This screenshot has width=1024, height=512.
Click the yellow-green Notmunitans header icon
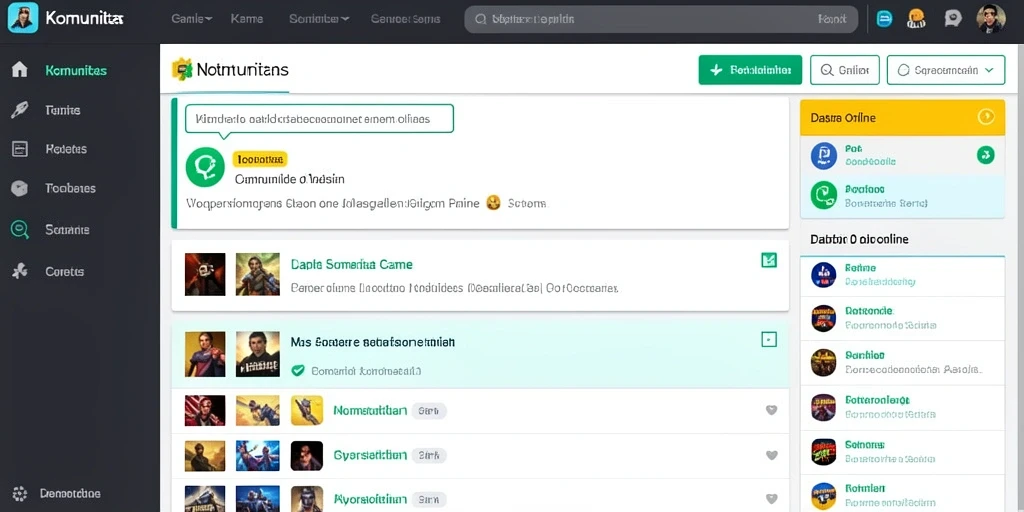coord(182,69)
